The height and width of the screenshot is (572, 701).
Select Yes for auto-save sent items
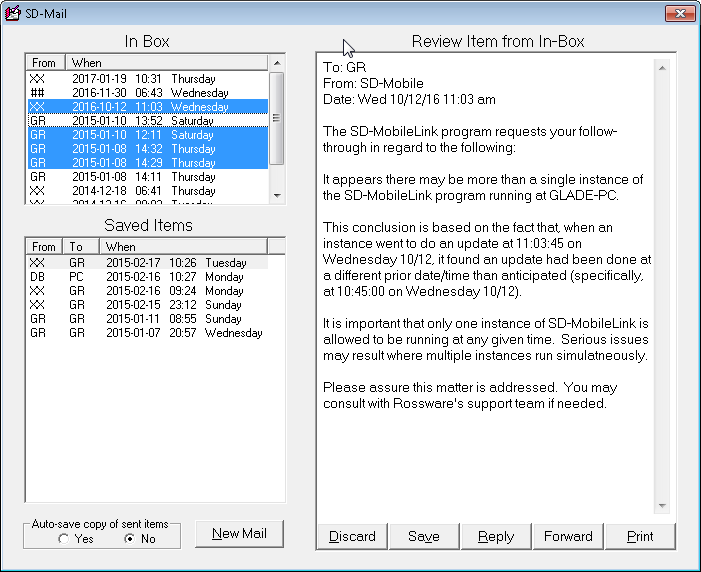[64, 538]
